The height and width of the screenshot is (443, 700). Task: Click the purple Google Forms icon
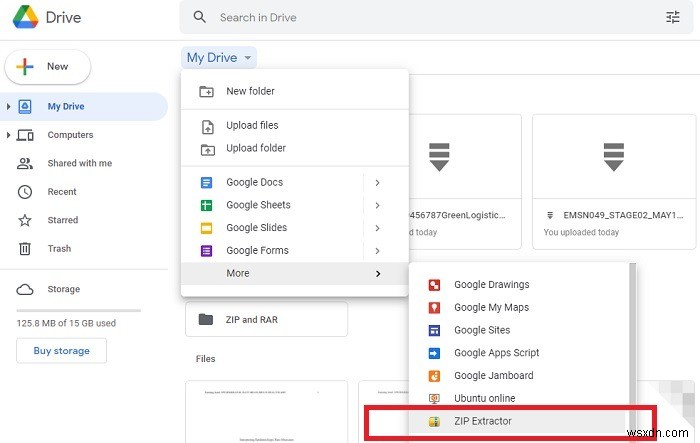pyautogui.click(x=206, y=251)
